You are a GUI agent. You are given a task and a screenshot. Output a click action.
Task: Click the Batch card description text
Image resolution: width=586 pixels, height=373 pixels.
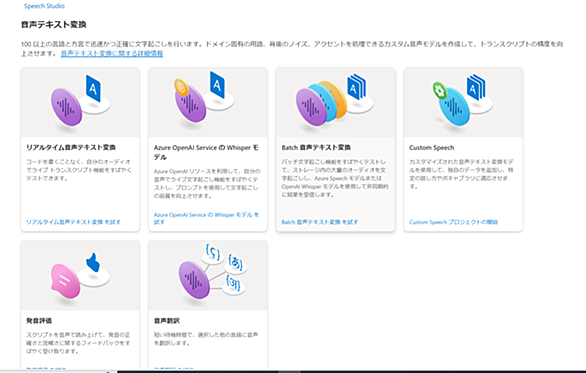(x=335, y=178)
